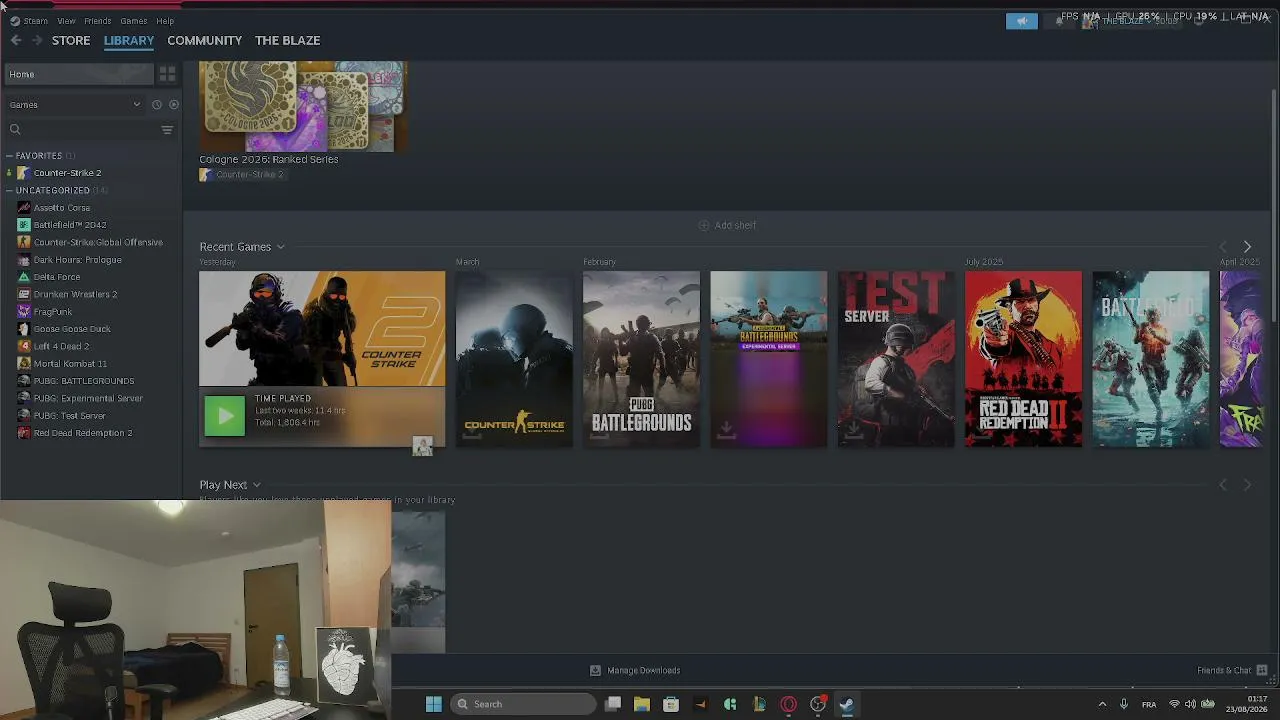
Task: Click the Counter-Strike 2 link under the news card
Action: click(249, 175)
